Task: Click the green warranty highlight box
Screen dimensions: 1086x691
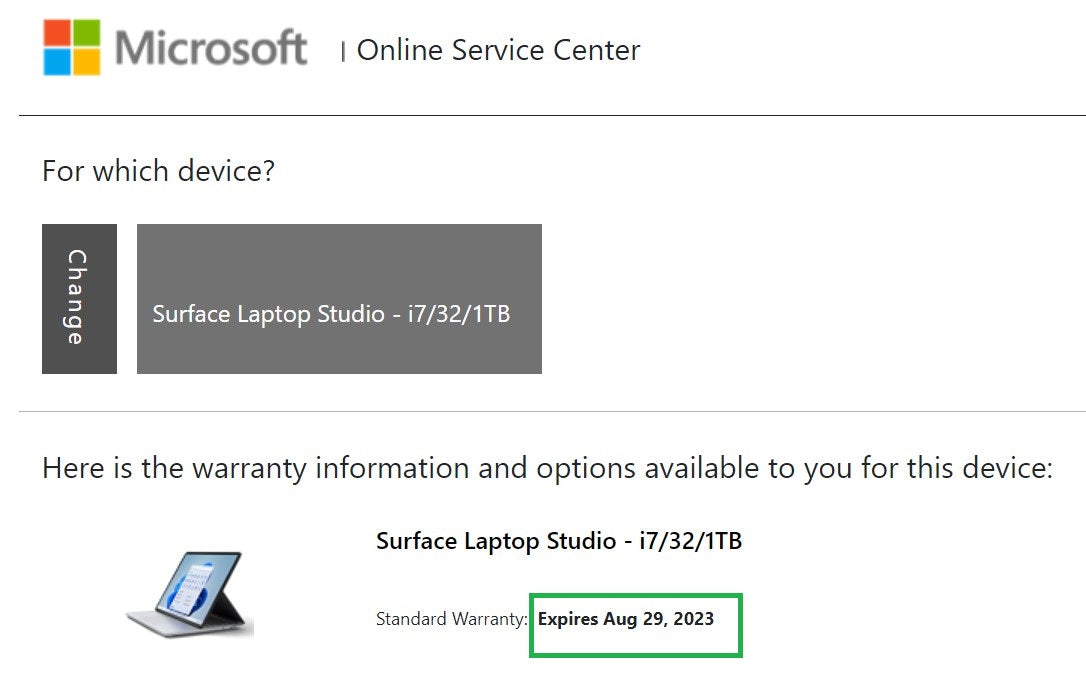Action: click(x=635, y=624)
